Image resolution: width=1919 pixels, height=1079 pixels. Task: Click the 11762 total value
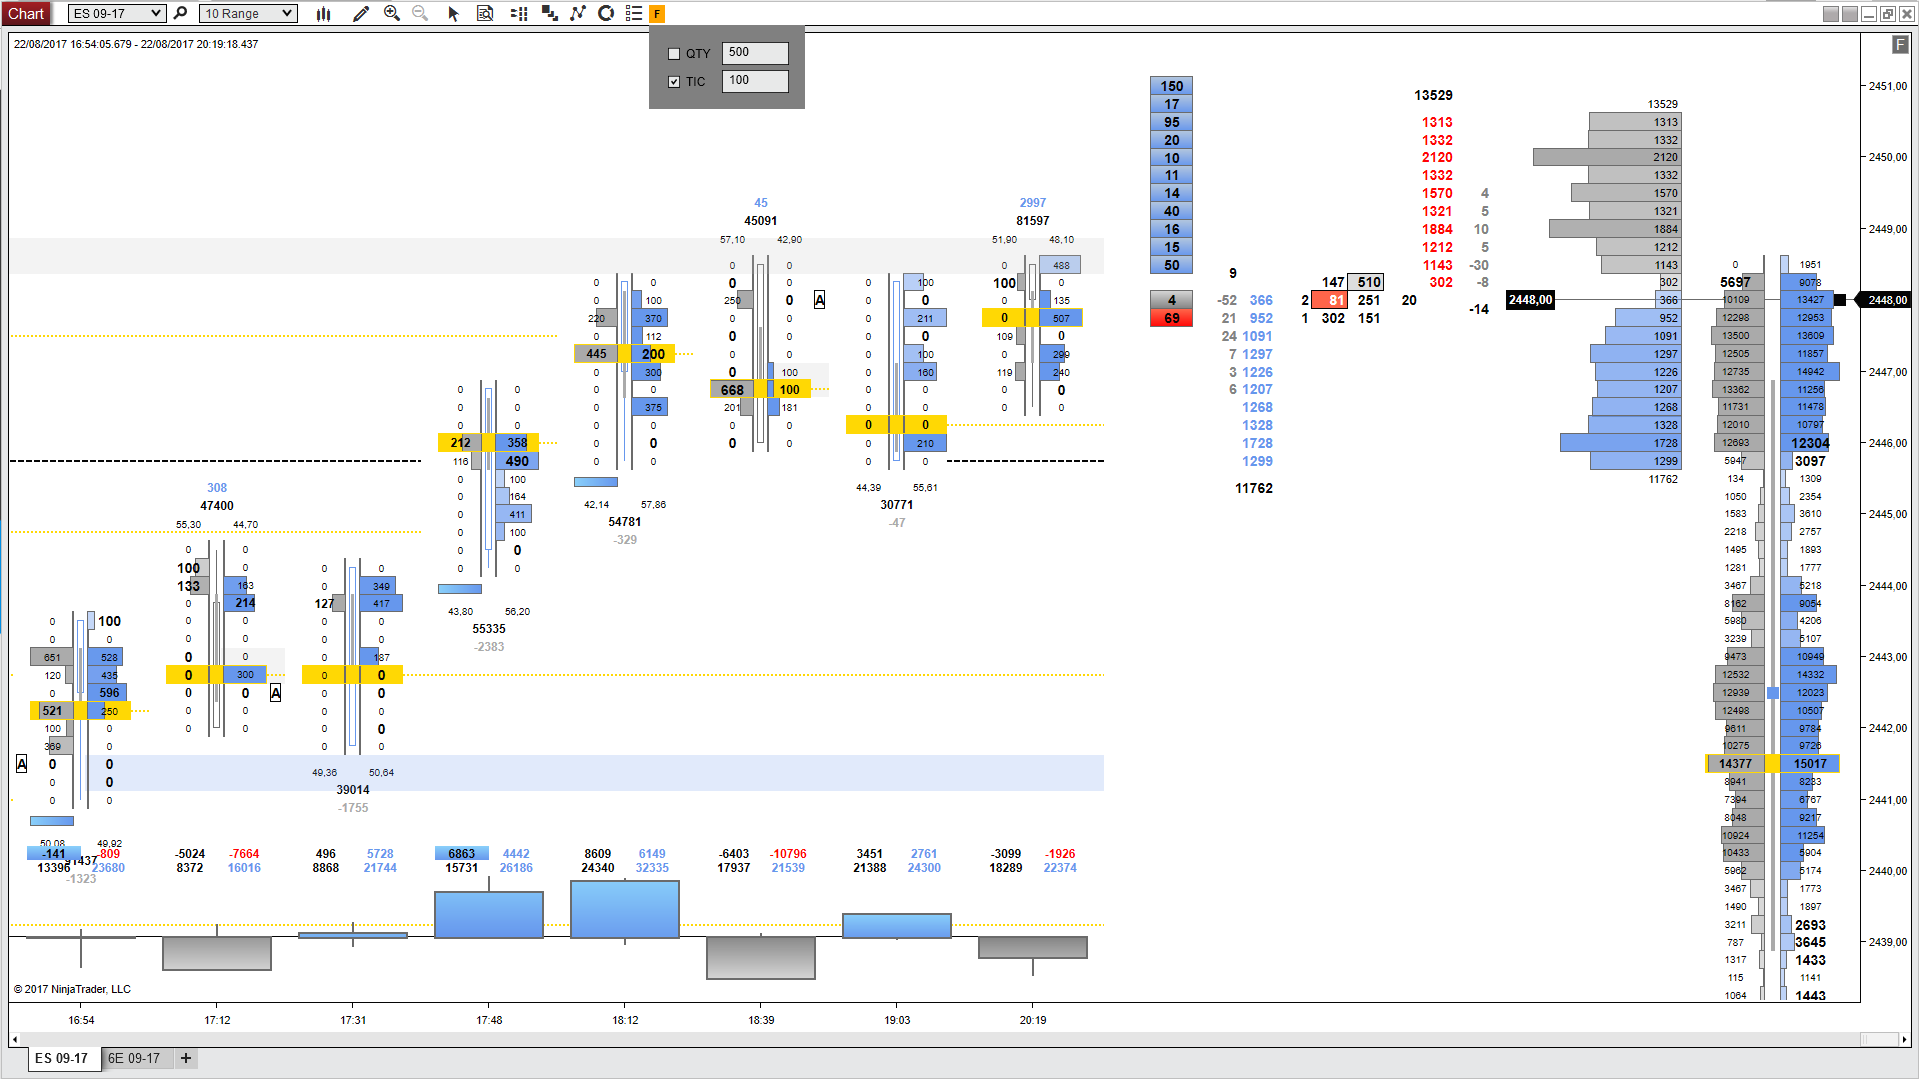1253,488
